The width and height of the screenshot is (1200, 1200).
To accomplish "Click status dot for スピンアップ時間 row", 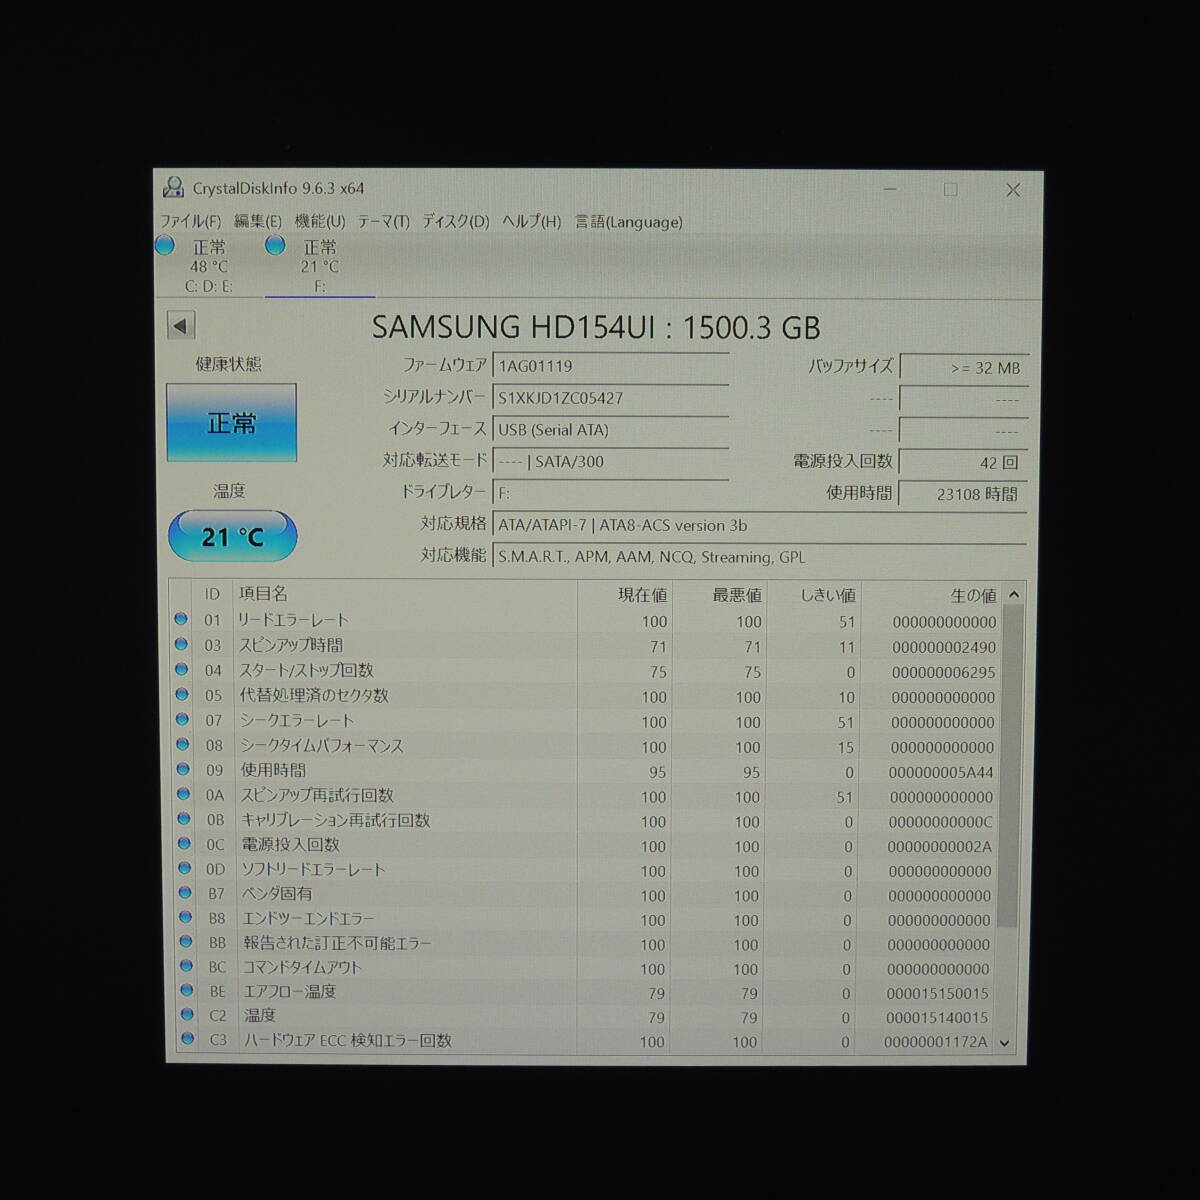I will (x=181, y=644).
